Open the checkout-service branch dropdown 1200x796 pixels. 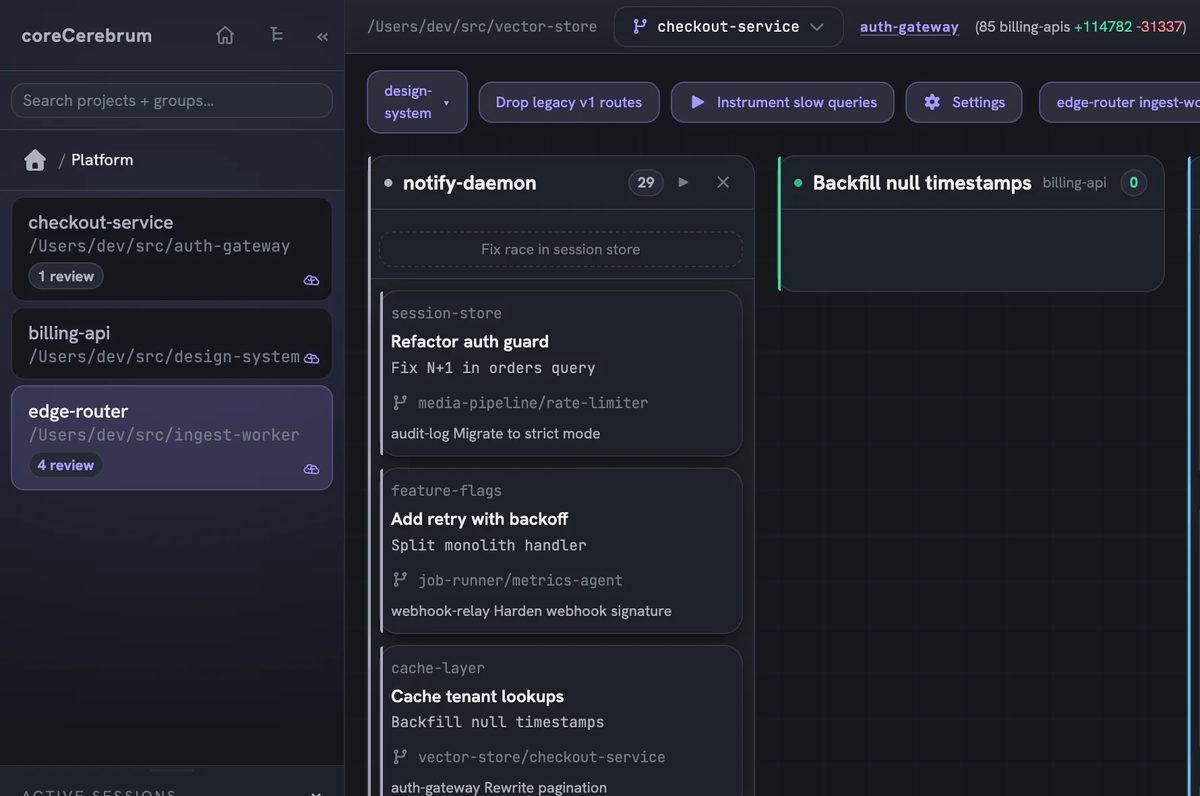(728, 27)
